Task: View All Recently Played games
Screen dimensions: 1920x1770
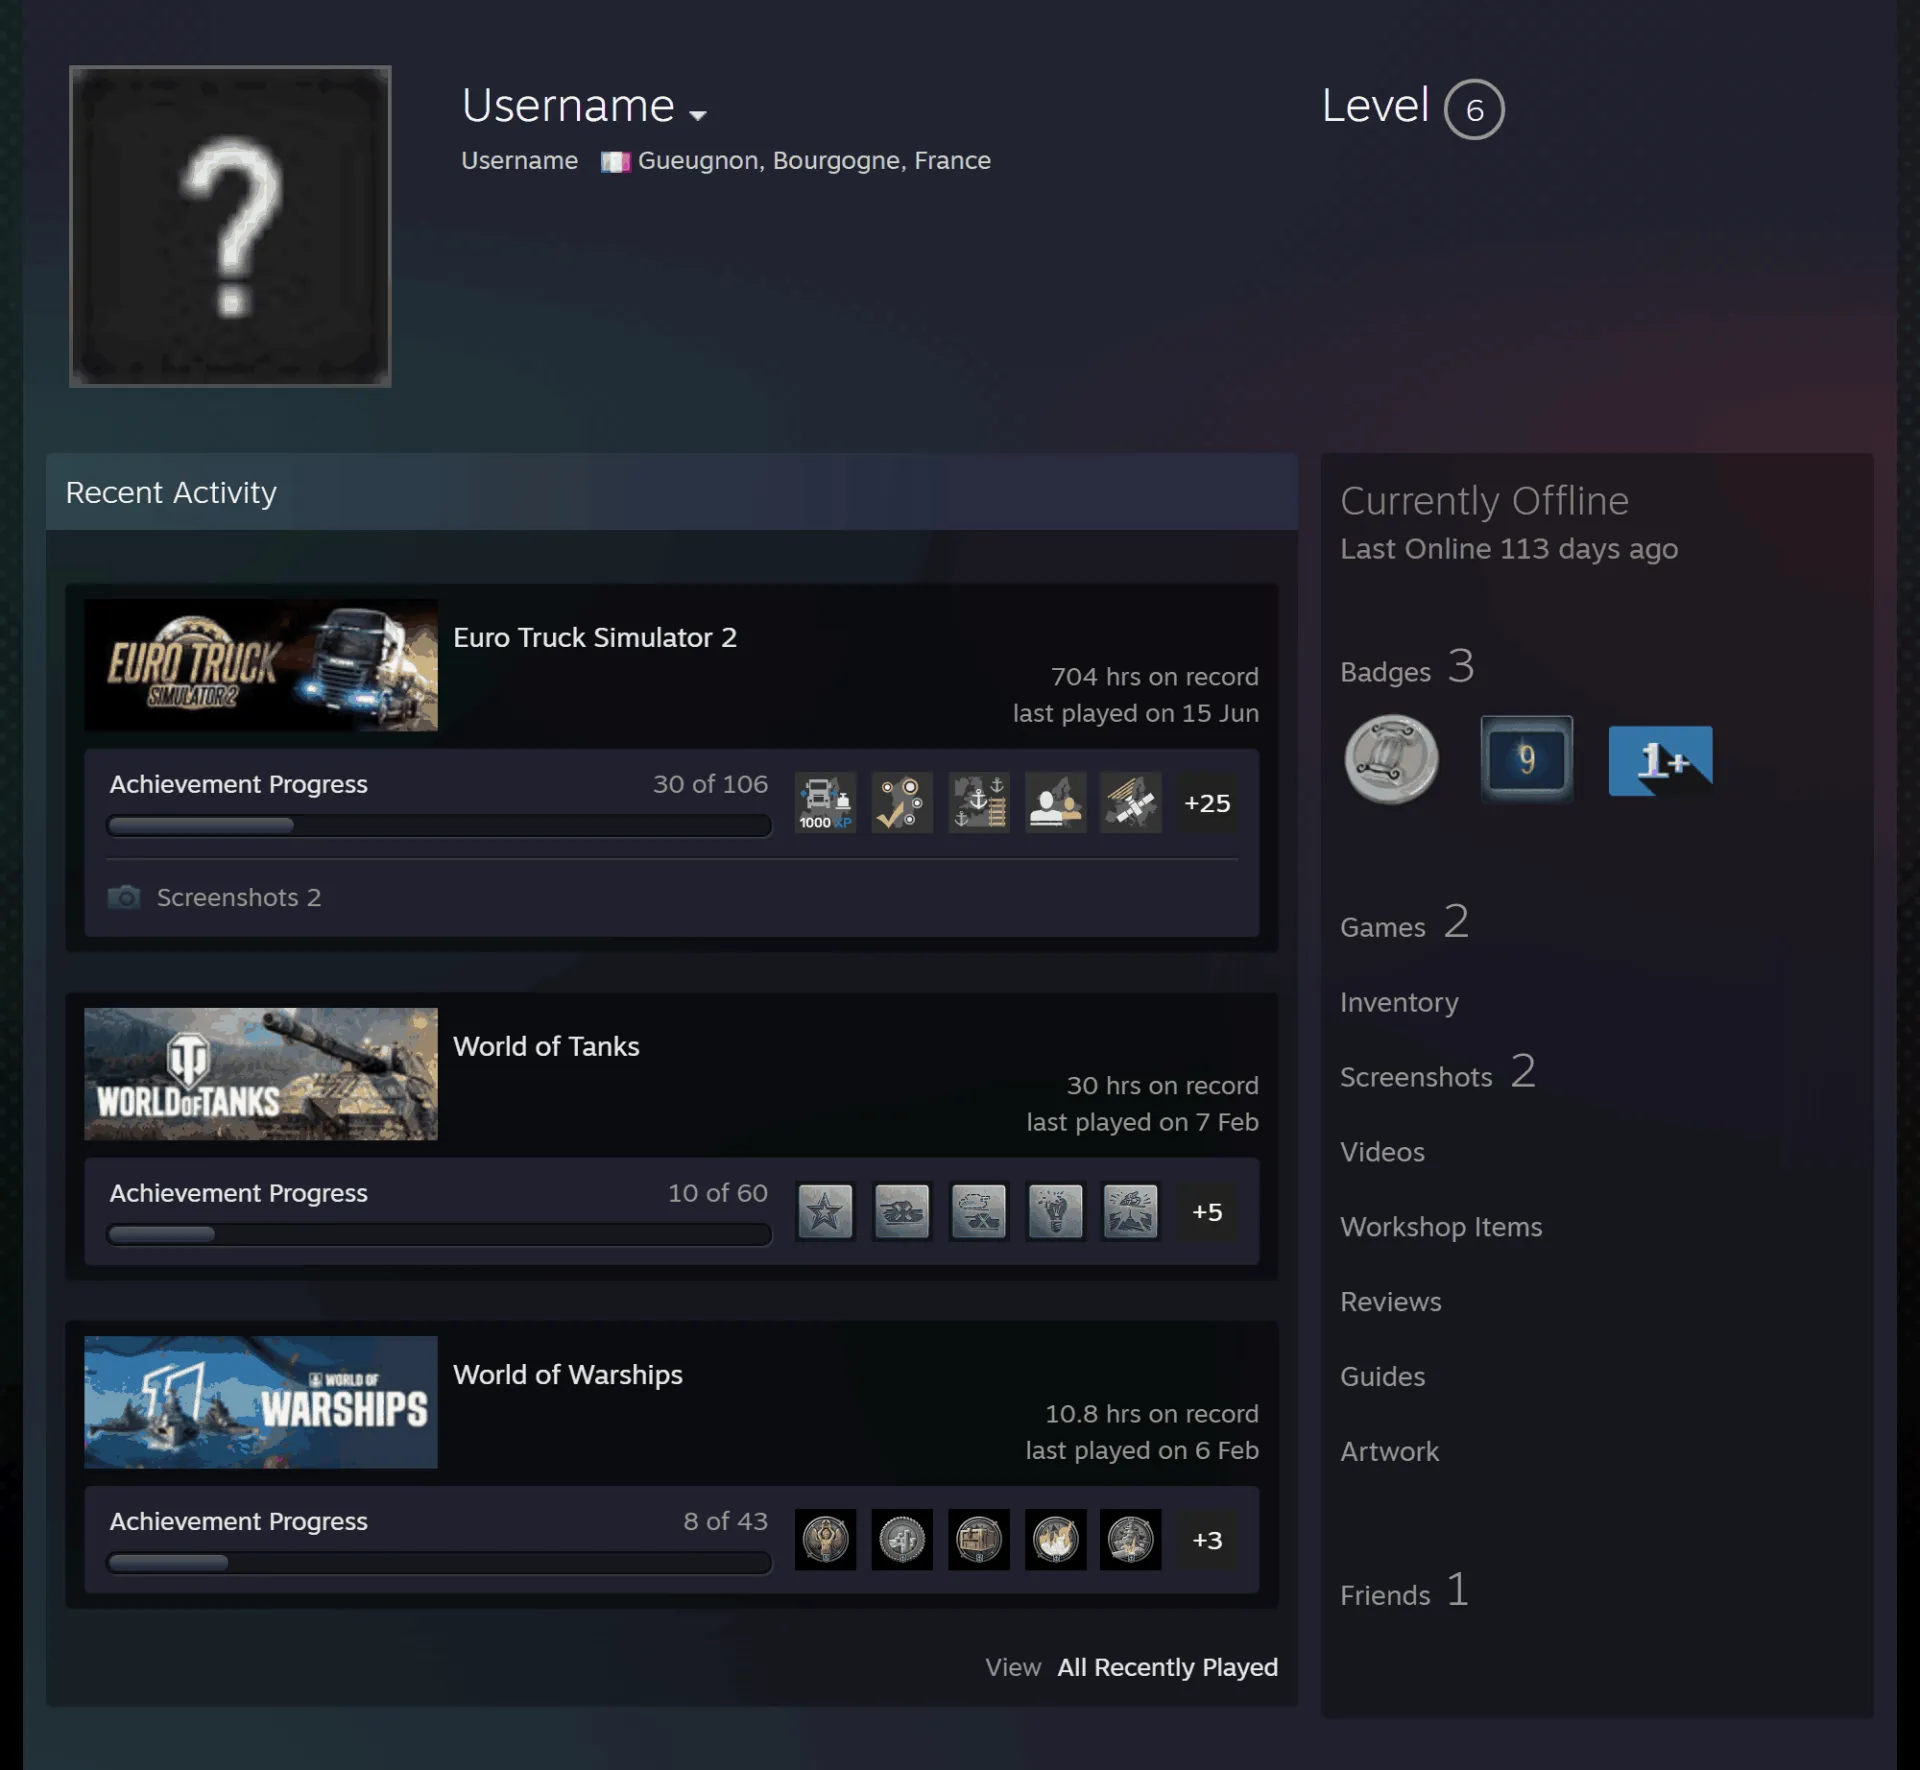Action: 1168,1668
